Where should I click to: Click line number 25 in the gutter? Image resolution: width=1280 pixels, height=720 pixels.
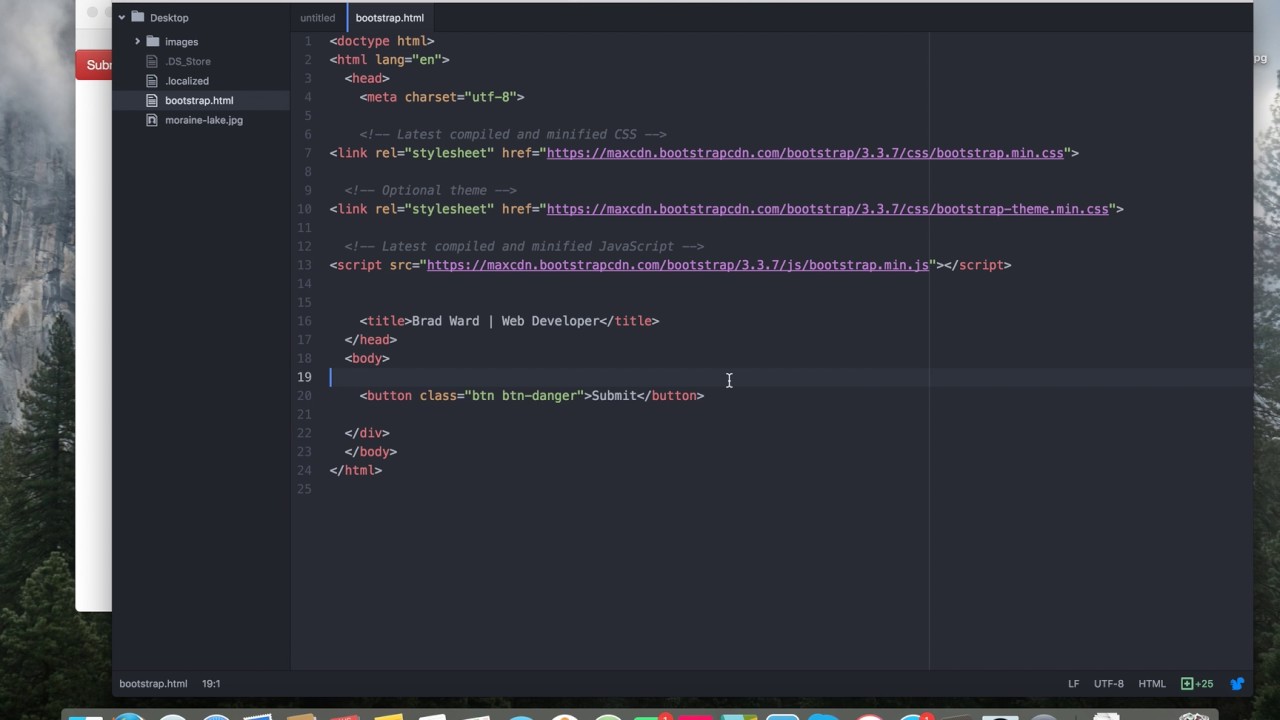point(304,489)
